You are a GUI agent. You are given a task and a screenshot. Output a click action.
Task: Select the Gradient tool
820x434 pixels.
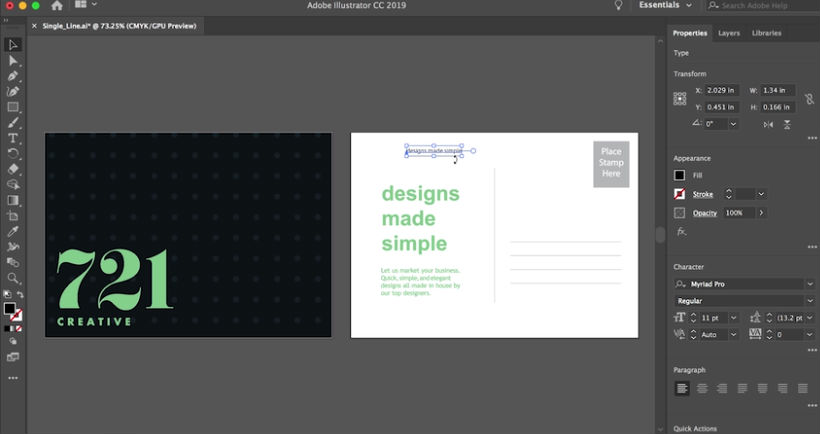tap(13, 200)
